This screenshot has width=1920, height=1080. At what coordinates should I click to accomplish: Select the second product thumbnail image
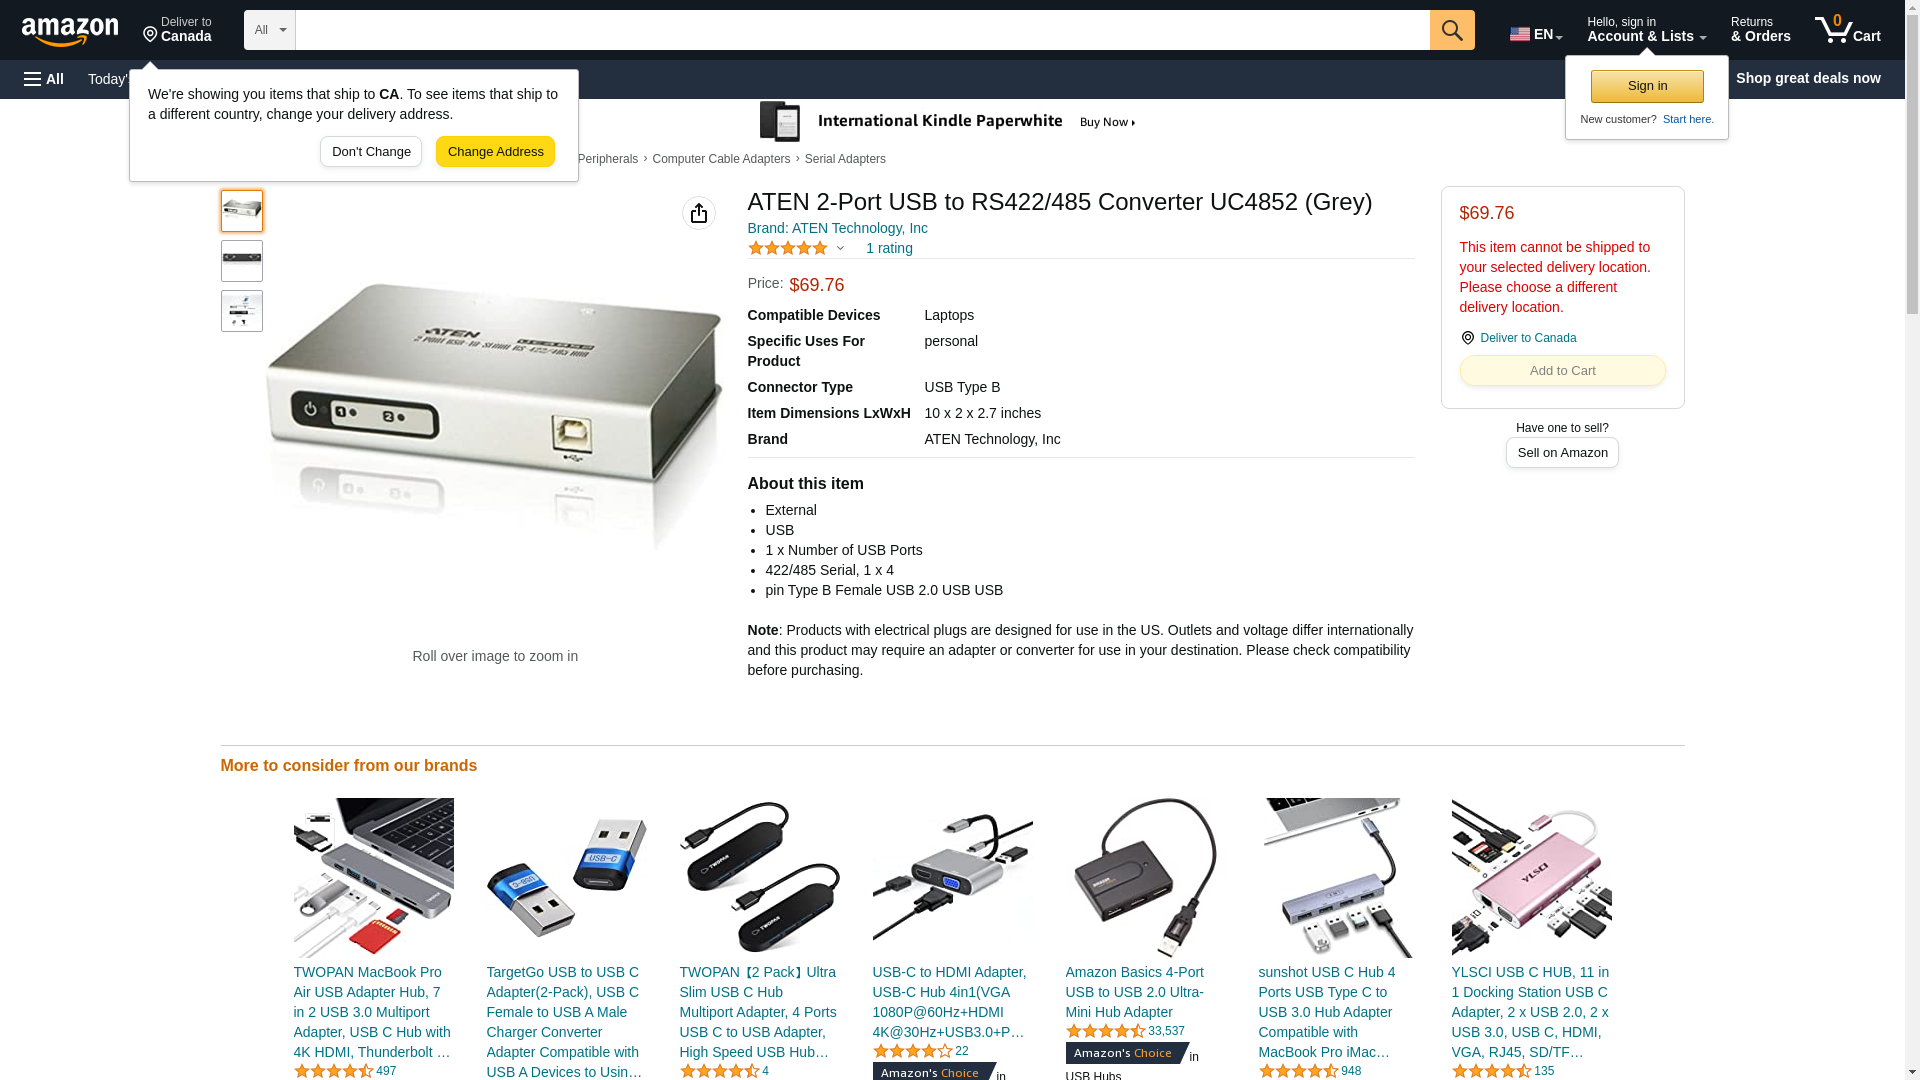tap(242, 261)
